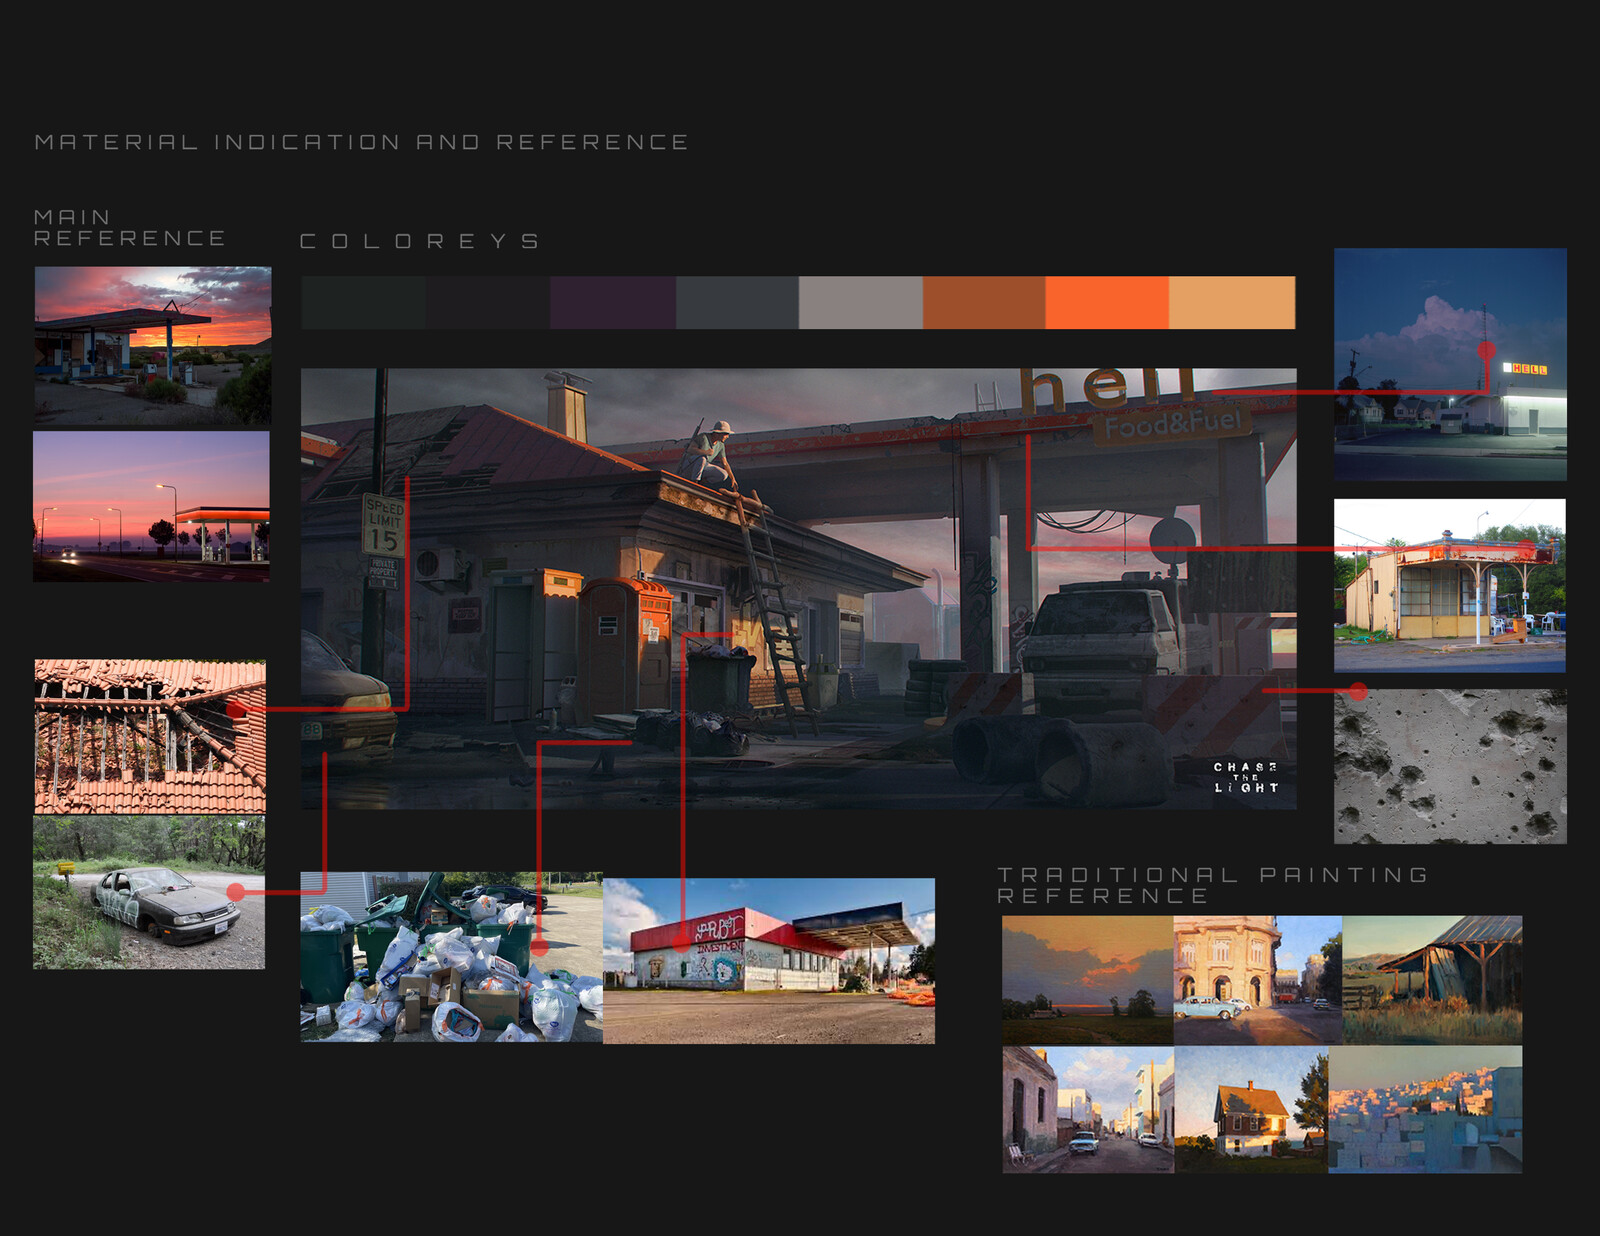1600x1236 pixels.
Task: Open the main hell Food&Fuel concept painting
Action: pos(798,588)
